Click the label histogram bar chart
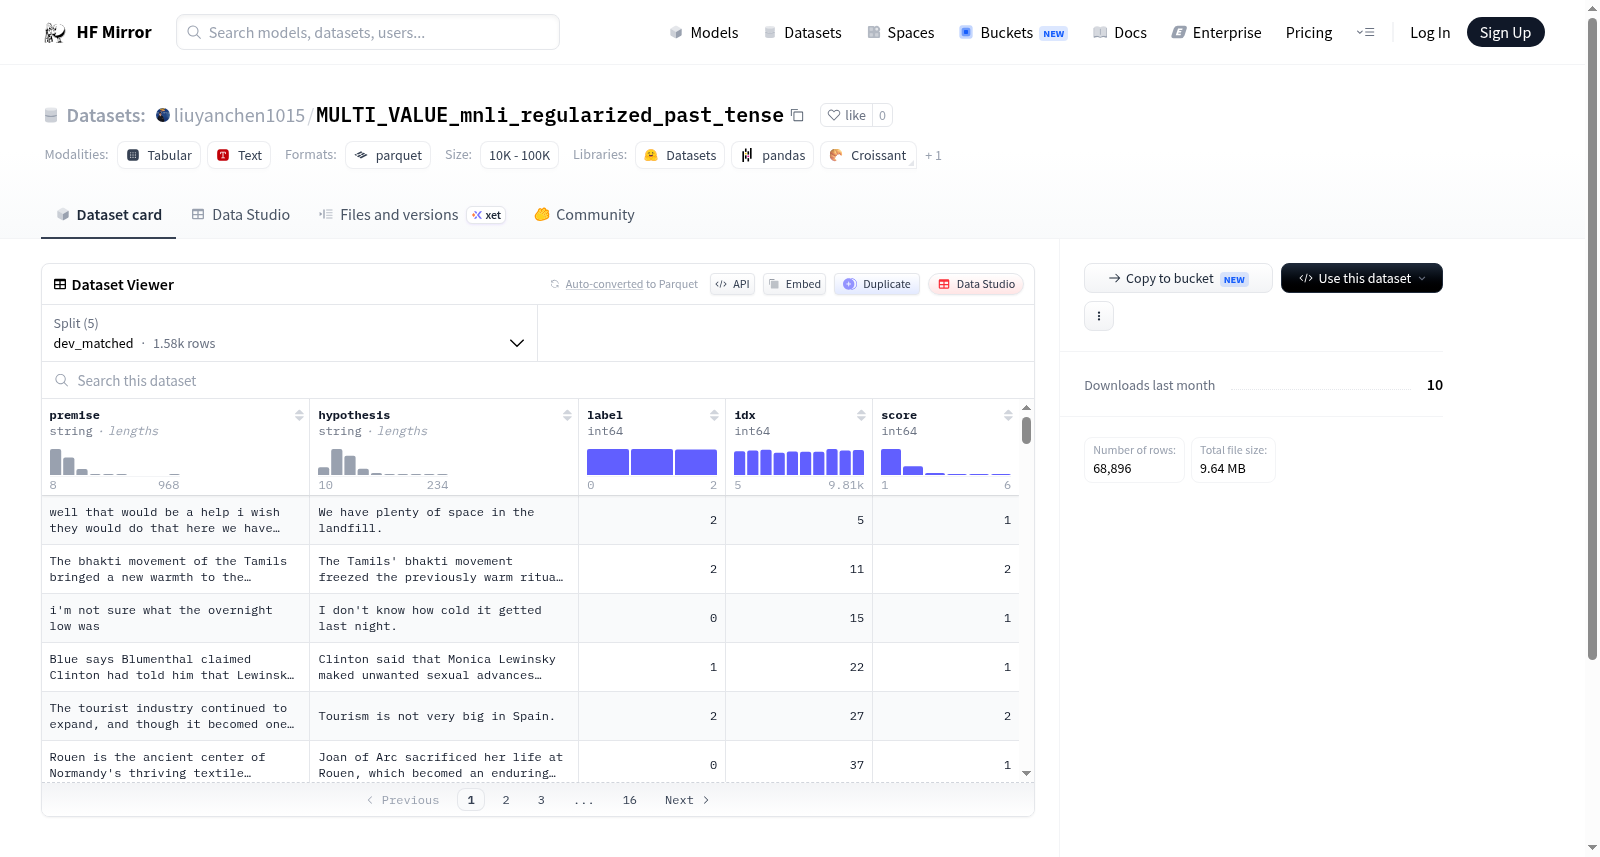Viewport: 1600px width, 857px height. 652,462
